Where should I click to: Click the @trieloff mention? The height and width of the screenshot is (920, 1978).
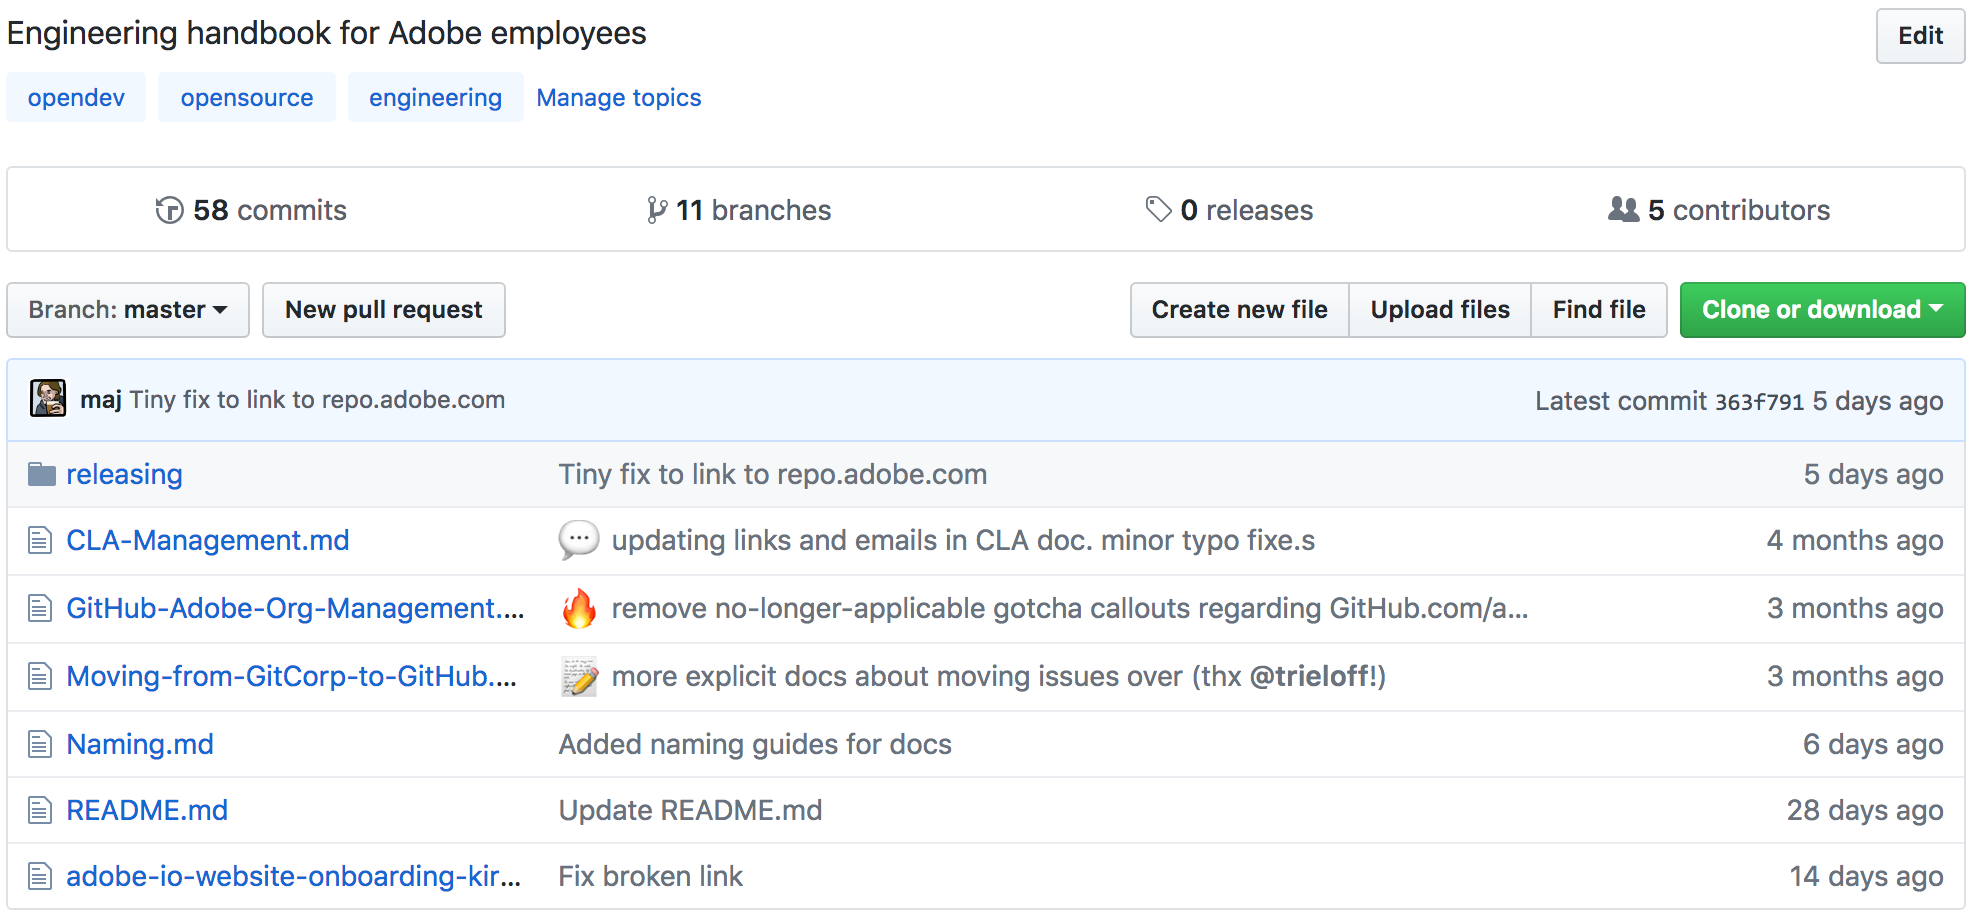pos(1313,677)
